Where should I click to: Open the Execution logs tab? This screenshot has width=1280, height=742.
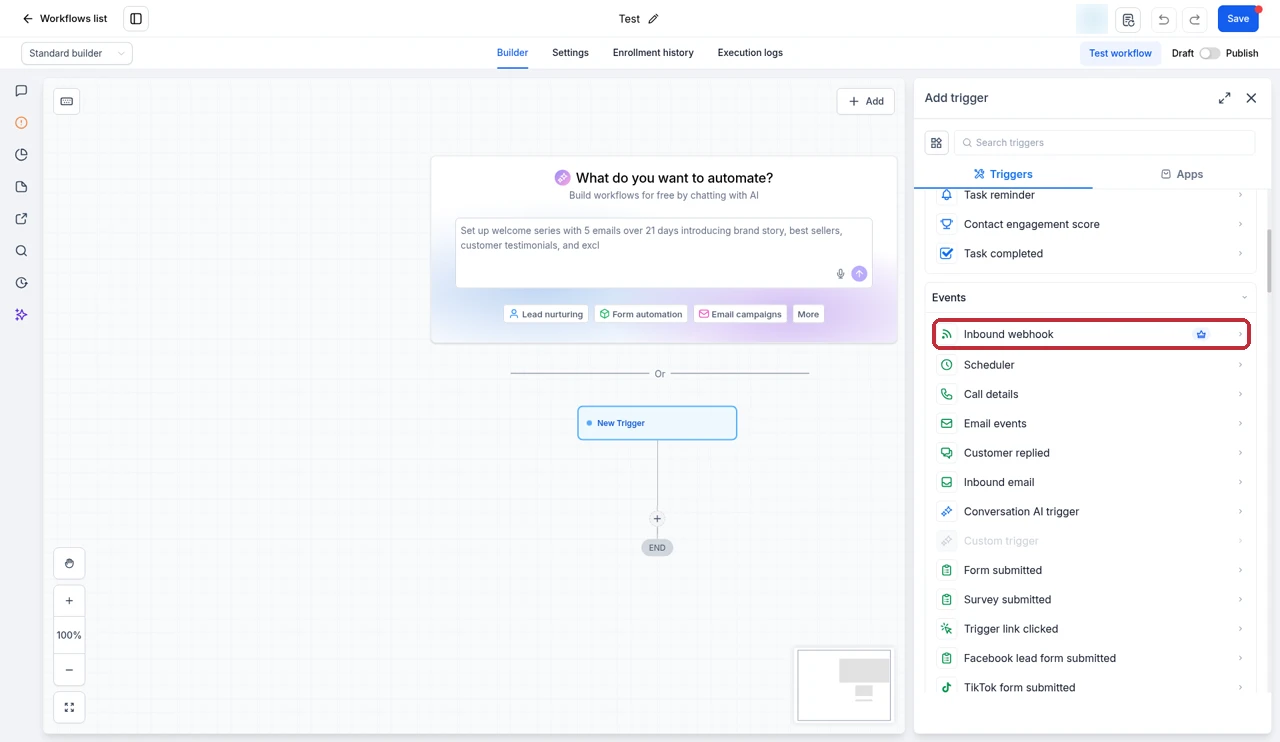pyautogui.click(x=750, y=53)
